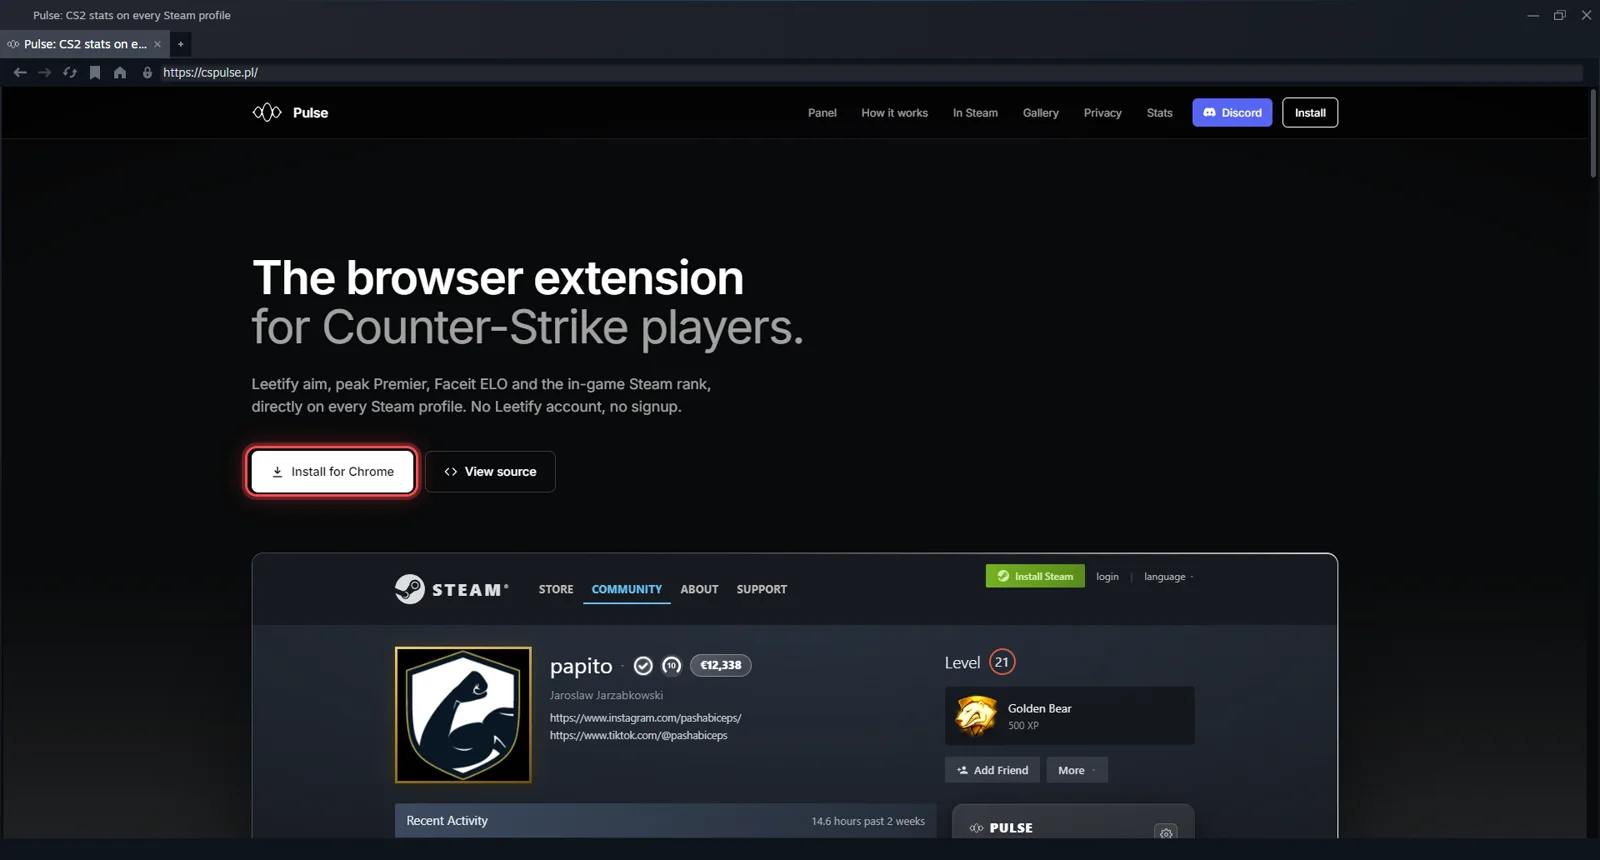
Task: Click the browser forward arrow
Action: click(45, 72)
